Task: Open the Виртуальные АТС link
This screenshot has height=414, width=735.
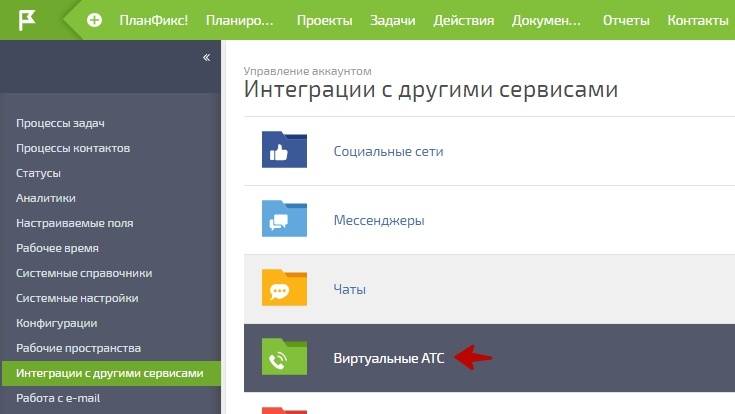Action: pyautogui.click(x=389, y=358)
